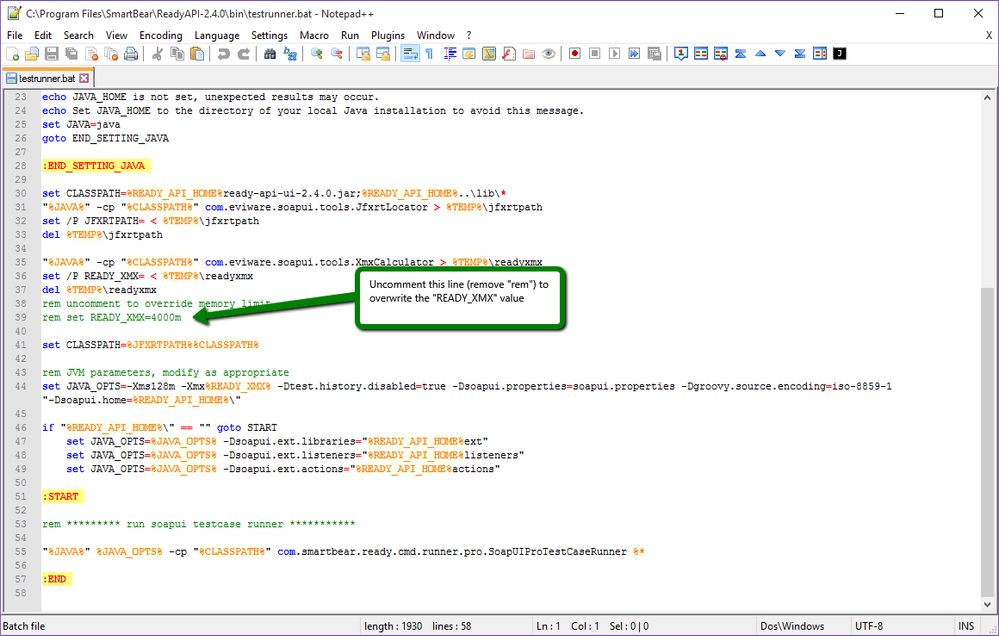
Task: Click the New file toolbar icon
Action: [x=13, y=54]
